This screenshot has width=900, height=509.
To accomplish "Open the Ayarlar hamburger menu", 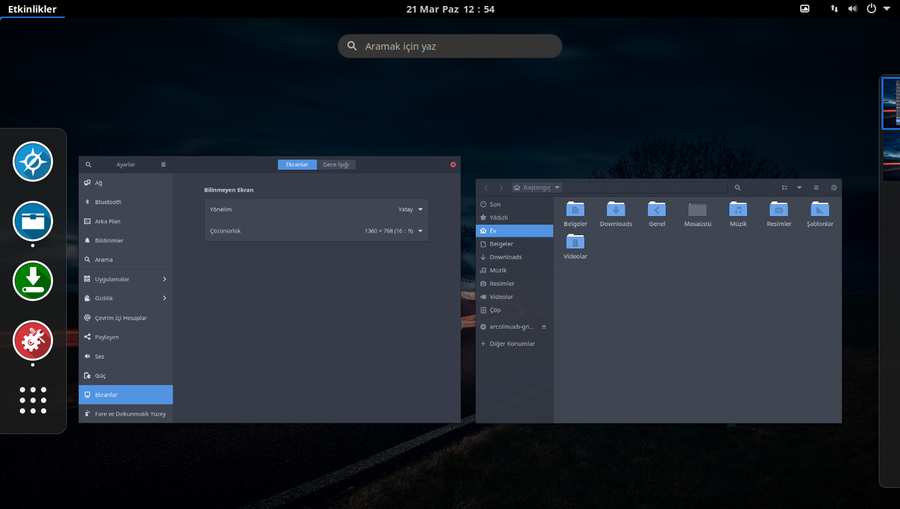I will pos(163,164).
